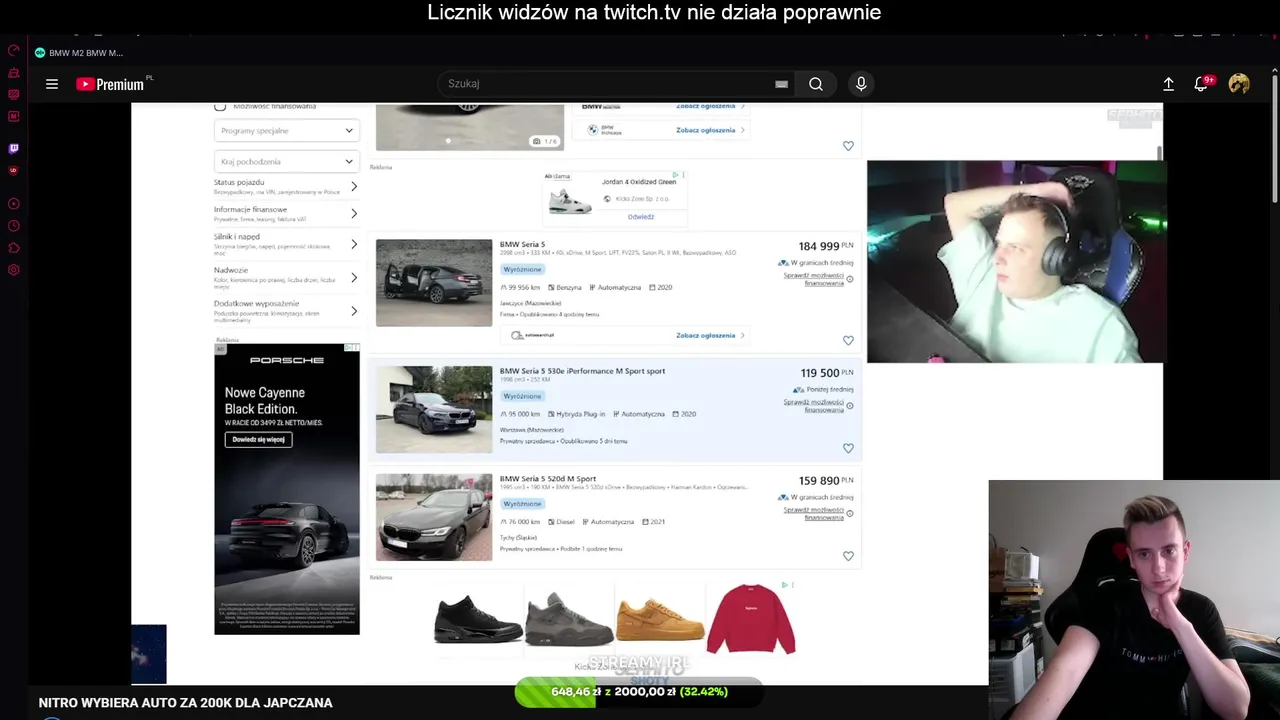Click Dowiedz się więcej in Porsche ad

258,440
